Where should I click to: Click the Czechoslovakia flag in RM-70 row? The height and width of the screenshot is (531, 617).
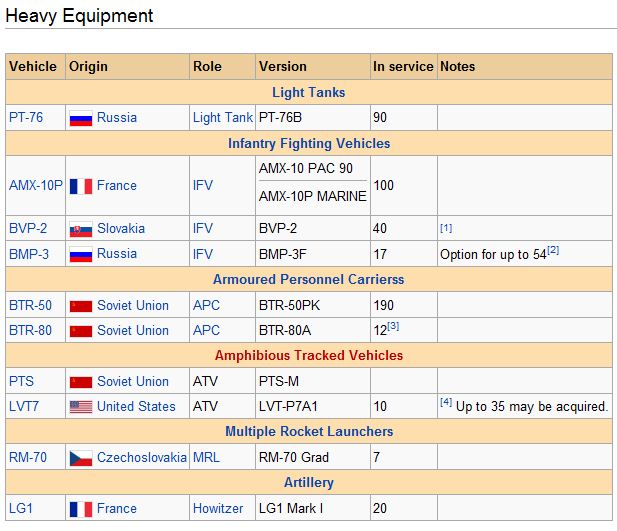tap(81, 458)
